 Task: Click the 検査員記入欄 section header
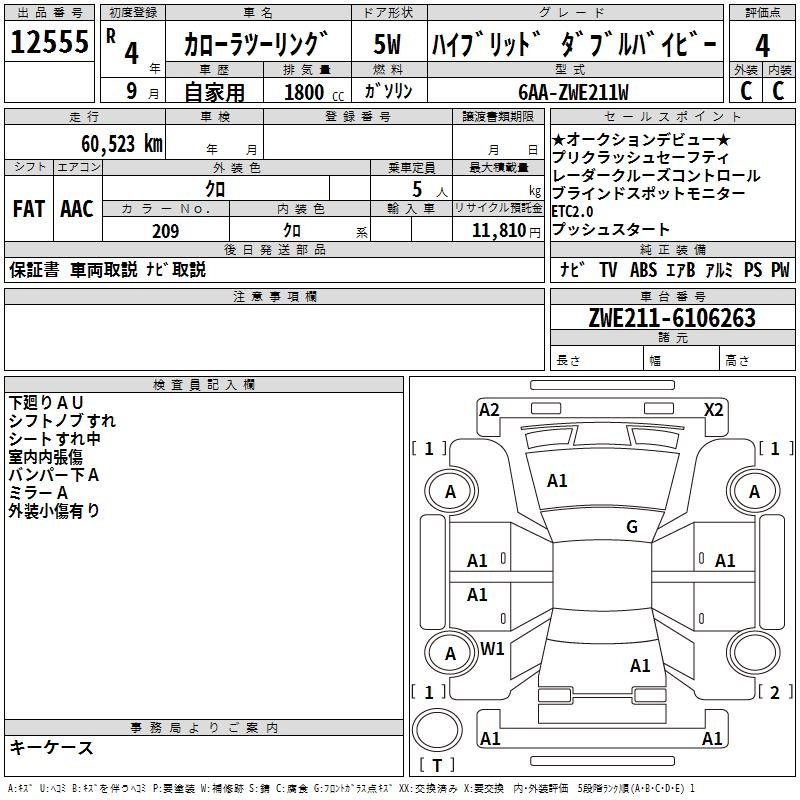[x=204, y=385]
